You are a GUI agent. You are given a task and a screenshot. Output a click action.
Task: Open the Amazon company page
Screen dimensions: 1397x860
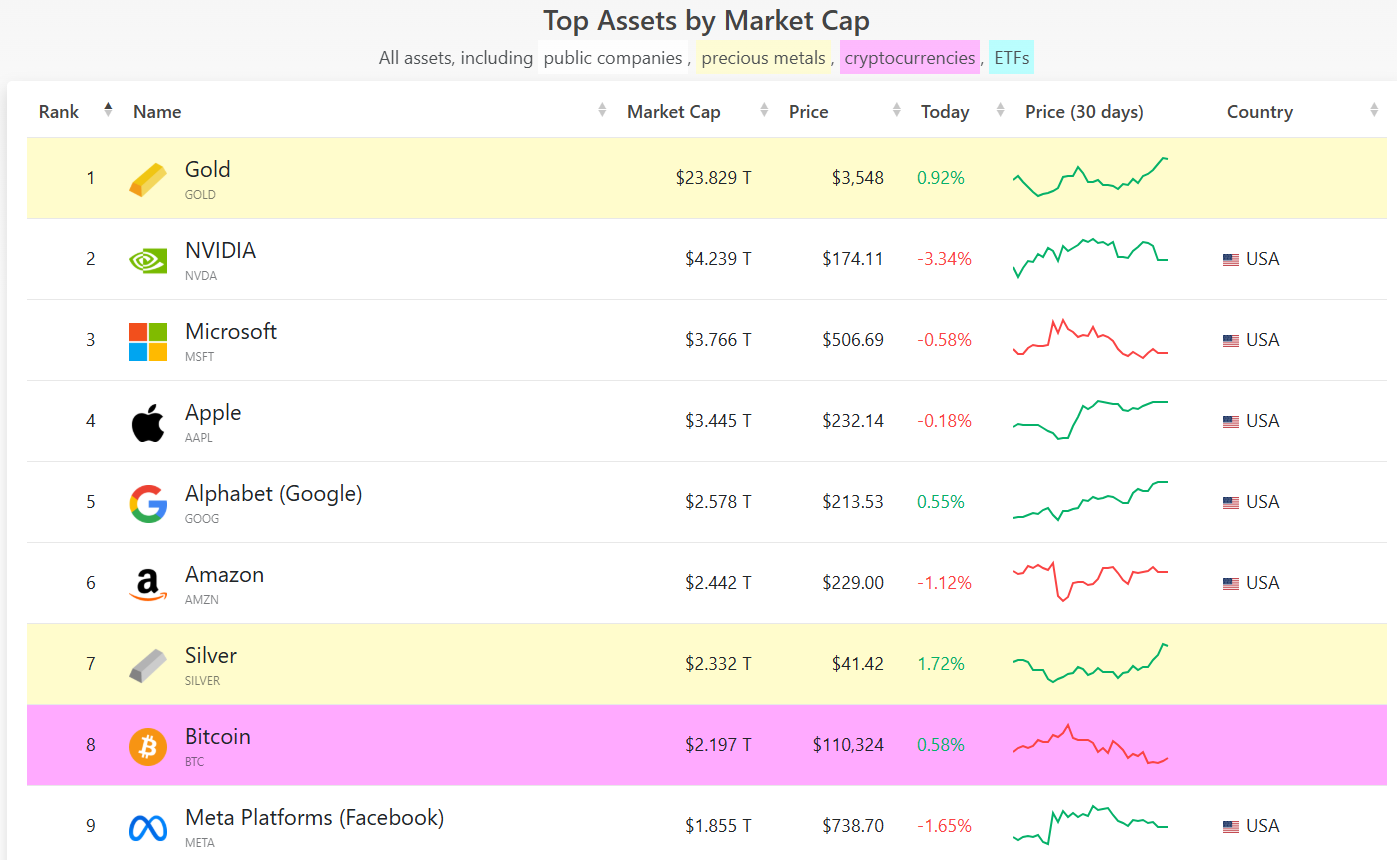225,574
